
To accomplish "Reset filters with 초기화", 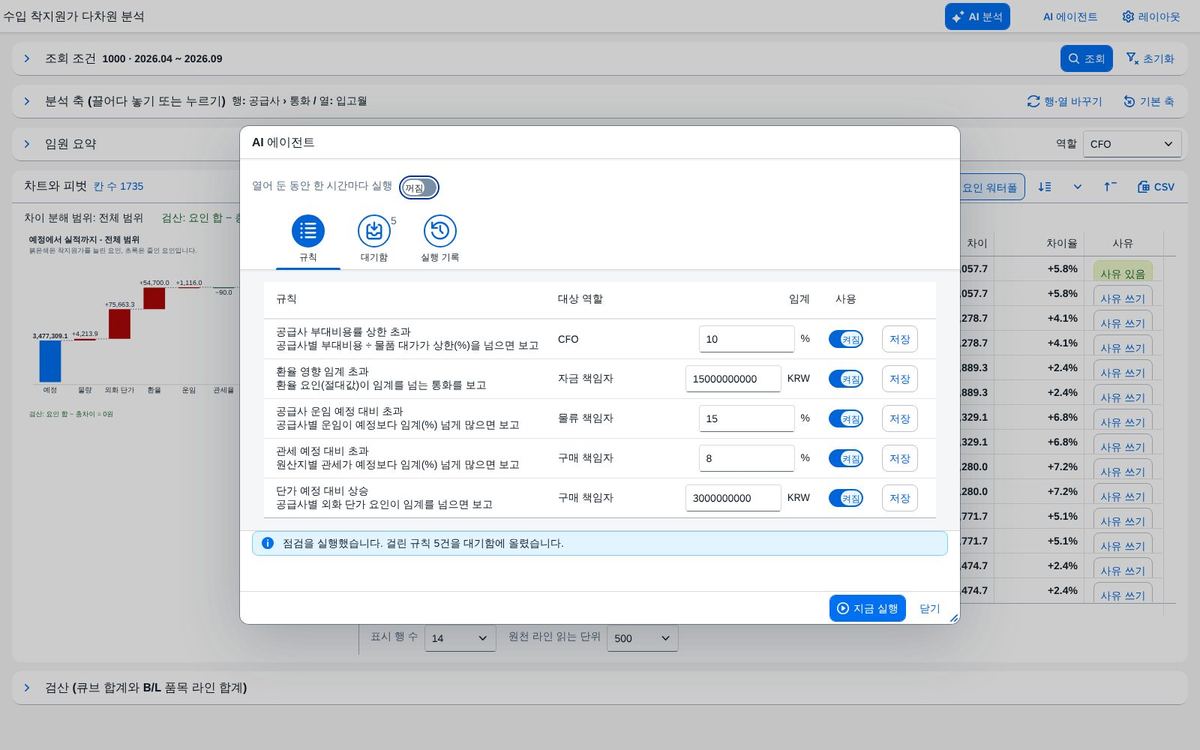I will coord(1149,58).
